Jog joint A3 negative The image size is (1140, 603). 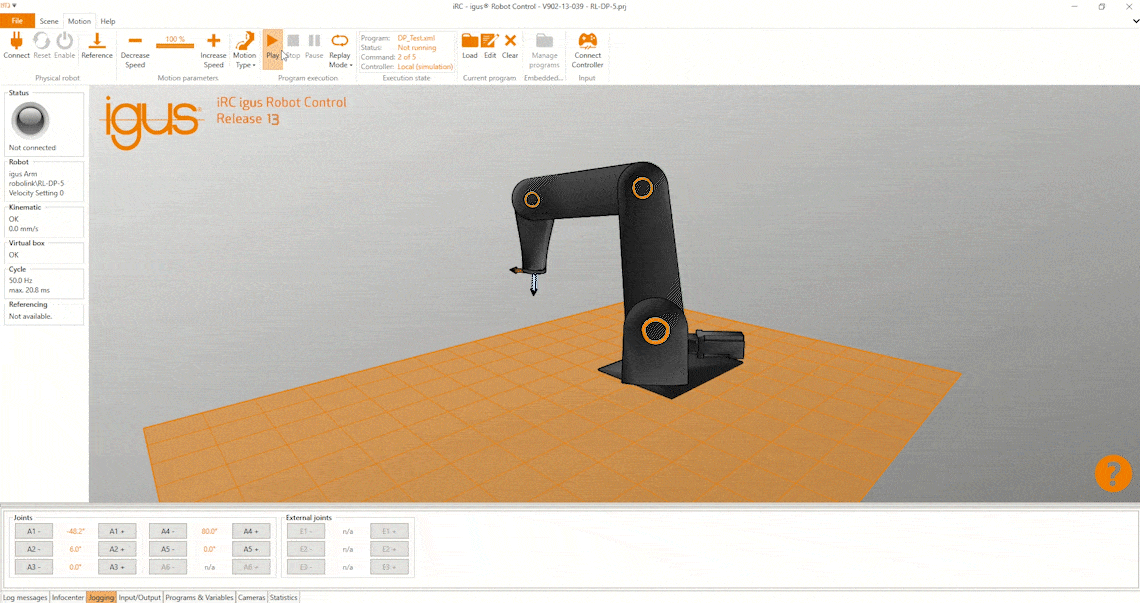[x=33, y=567]
